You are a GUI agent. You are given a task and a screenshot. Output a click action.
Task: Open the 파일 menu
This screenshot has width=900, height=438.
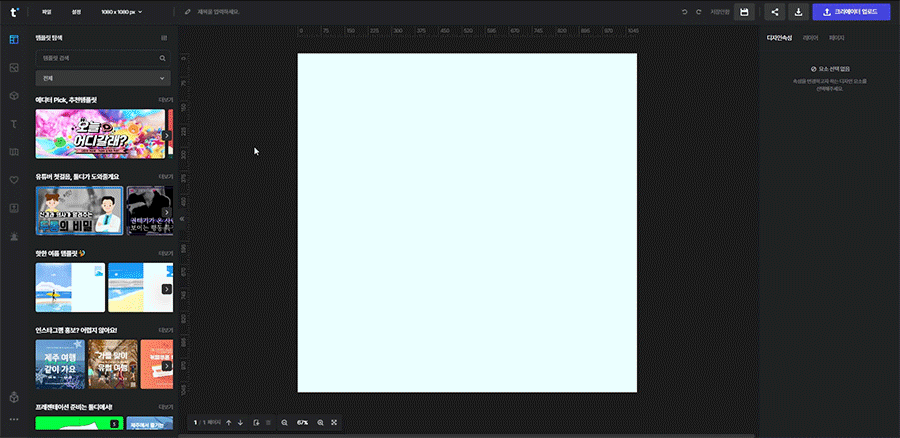click(46, 12)
